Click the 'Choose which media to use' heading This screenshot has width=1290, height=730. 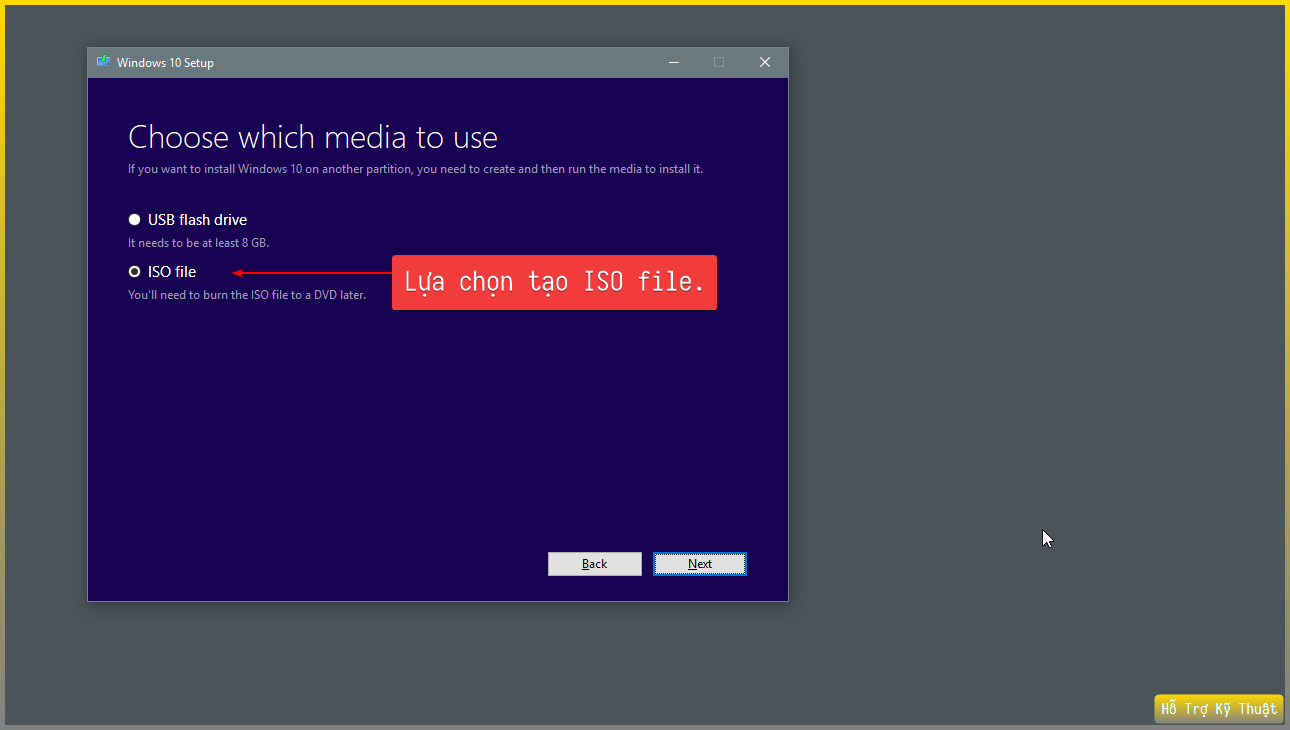pyautogui.click(x=313, y=137)
